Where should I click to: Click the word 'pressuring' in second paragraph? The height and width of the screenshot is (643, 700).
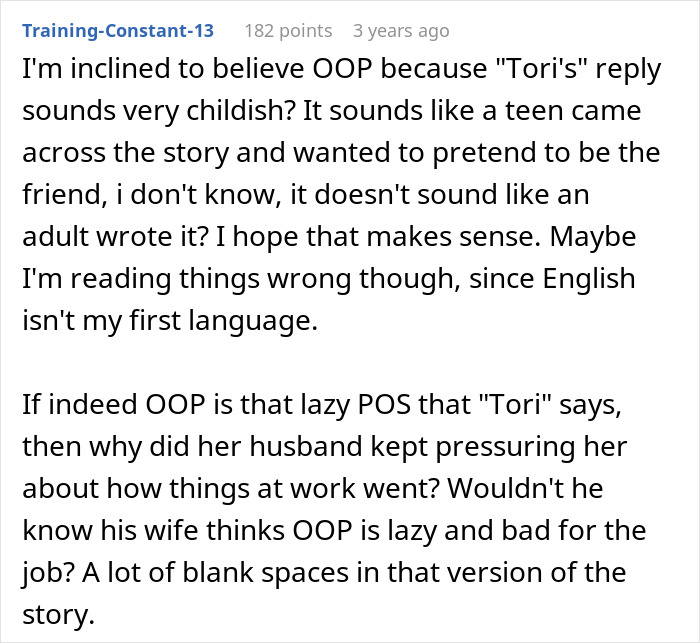(x=505, y=447)
